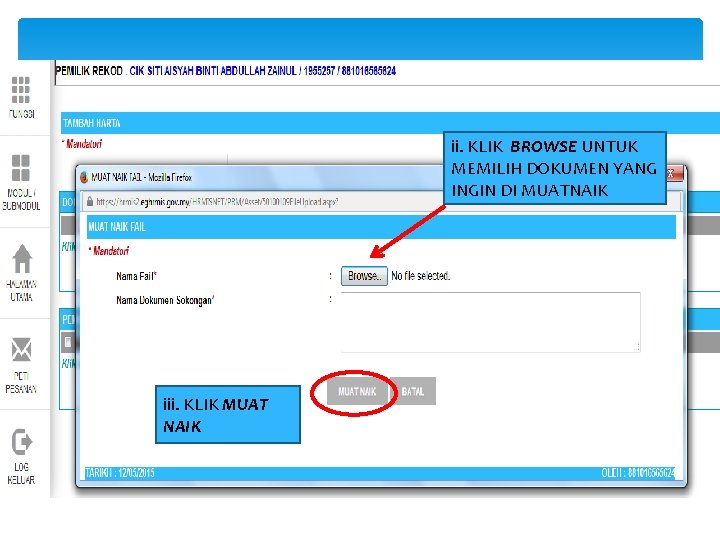Click the OLEH user ID footer text
The height and width of the screenshot is (540, 720).
pyautogui.click(x=638, y=472)
